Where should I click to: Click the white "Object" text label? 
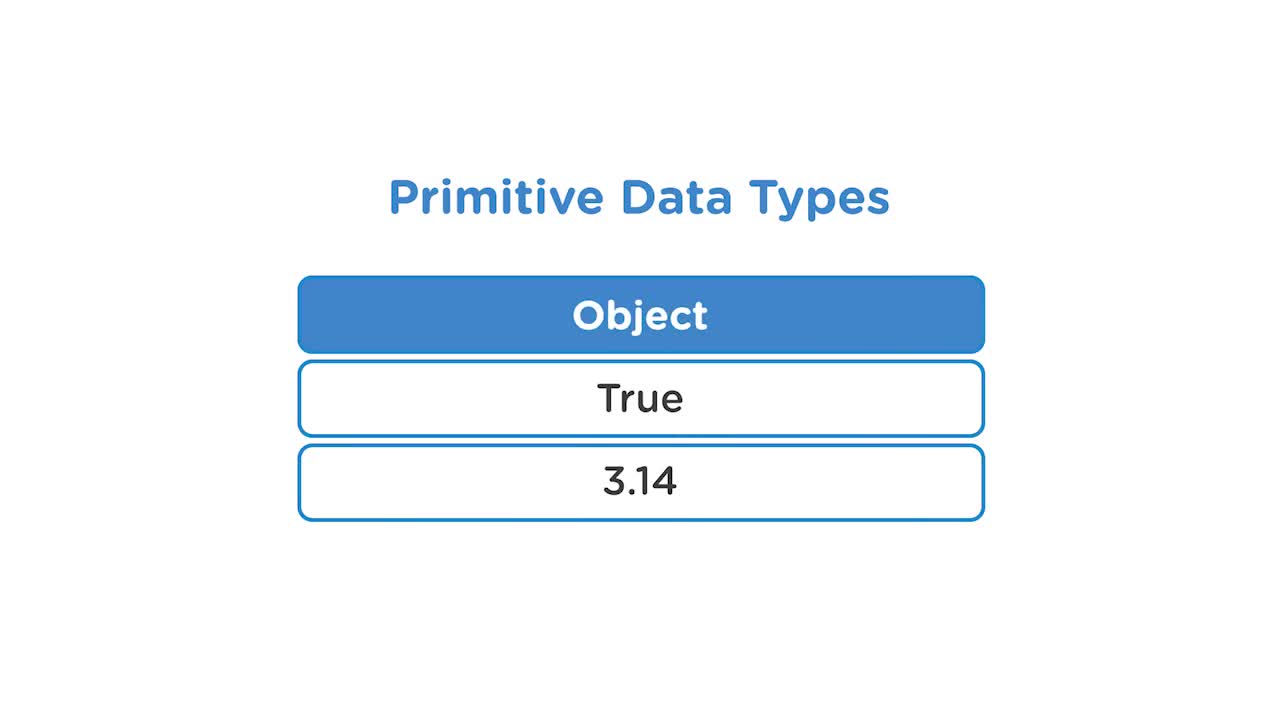pos(640,316)
